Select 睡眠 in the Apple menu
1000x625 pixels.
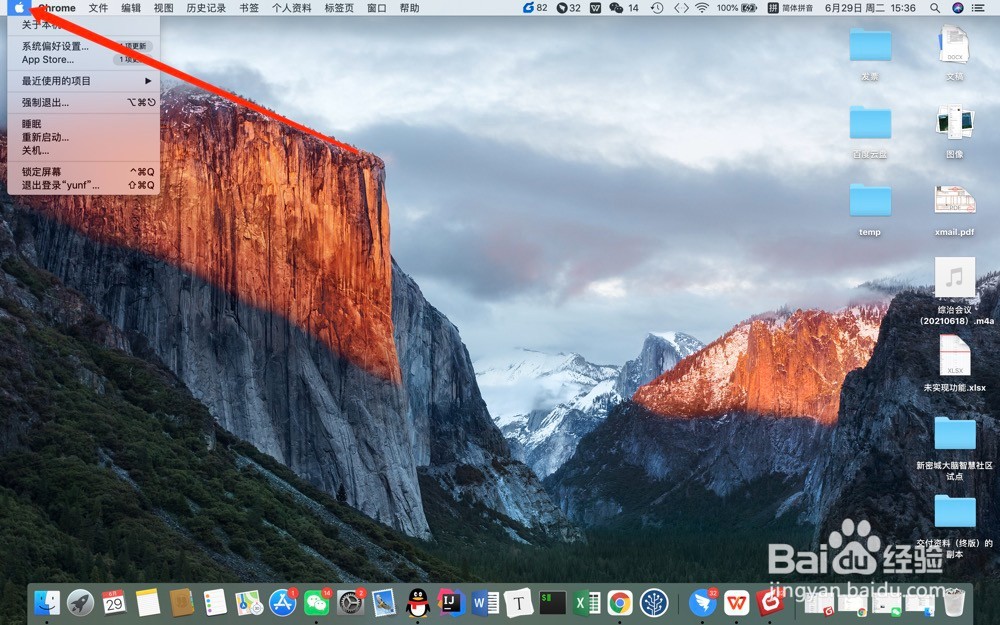pos(84,124)
